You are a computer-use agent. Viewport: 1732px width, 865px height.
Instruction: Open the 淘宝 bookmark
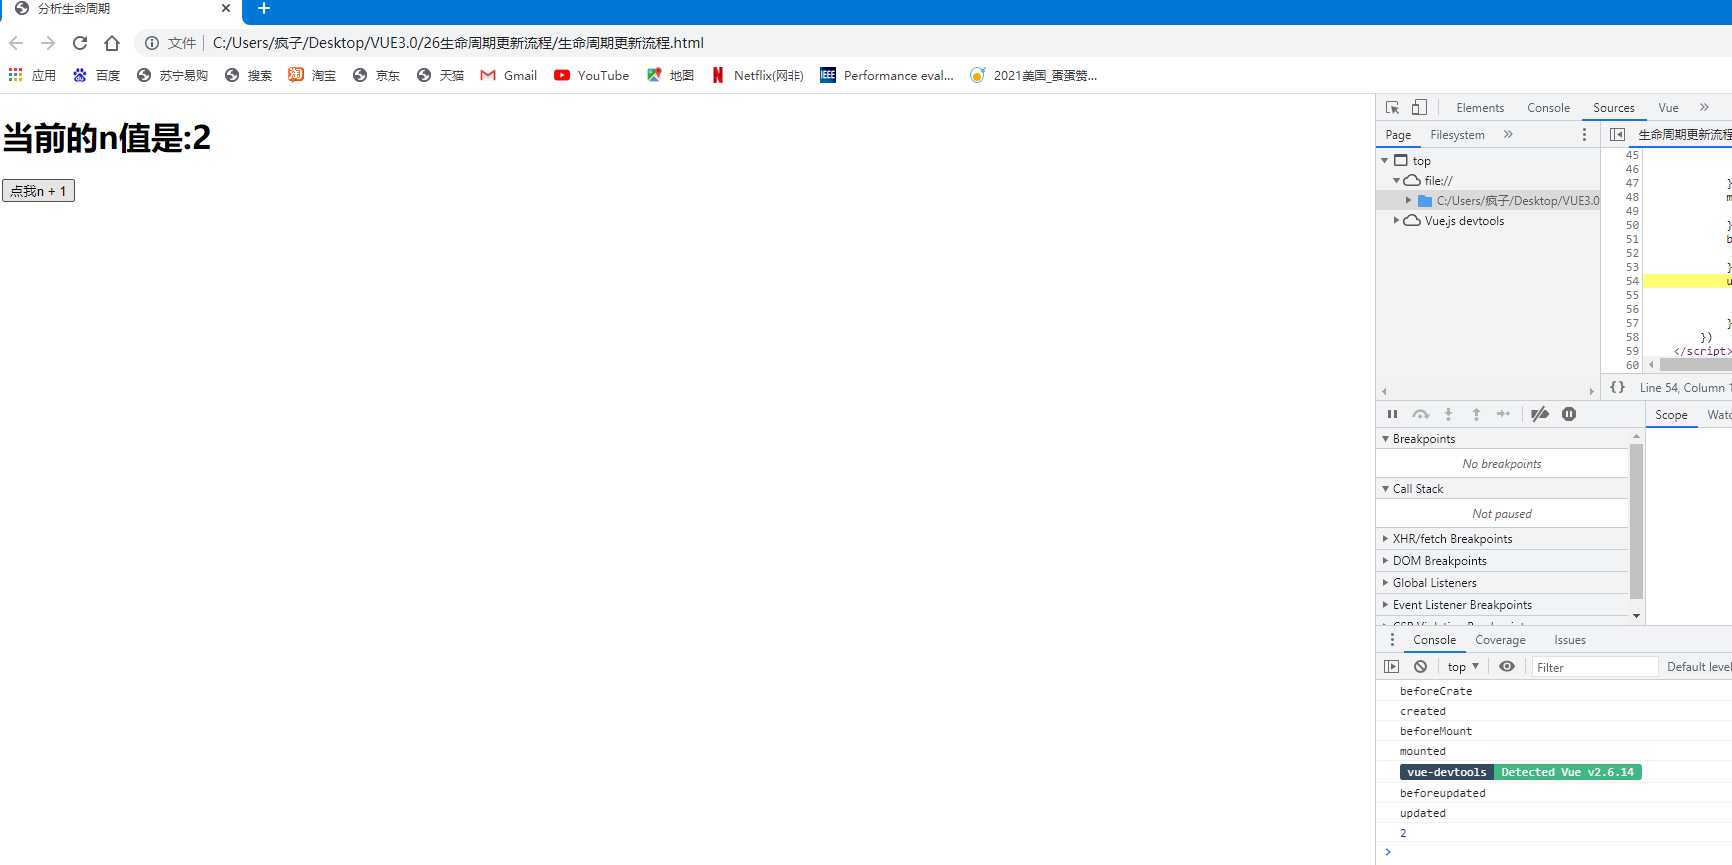(x=312, y=75)
